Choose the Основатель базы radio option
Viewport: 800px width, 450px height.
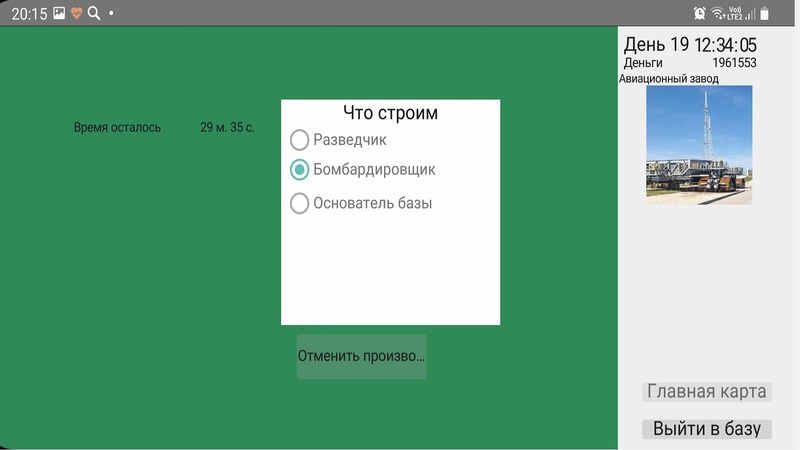click(x=299, y=203)
